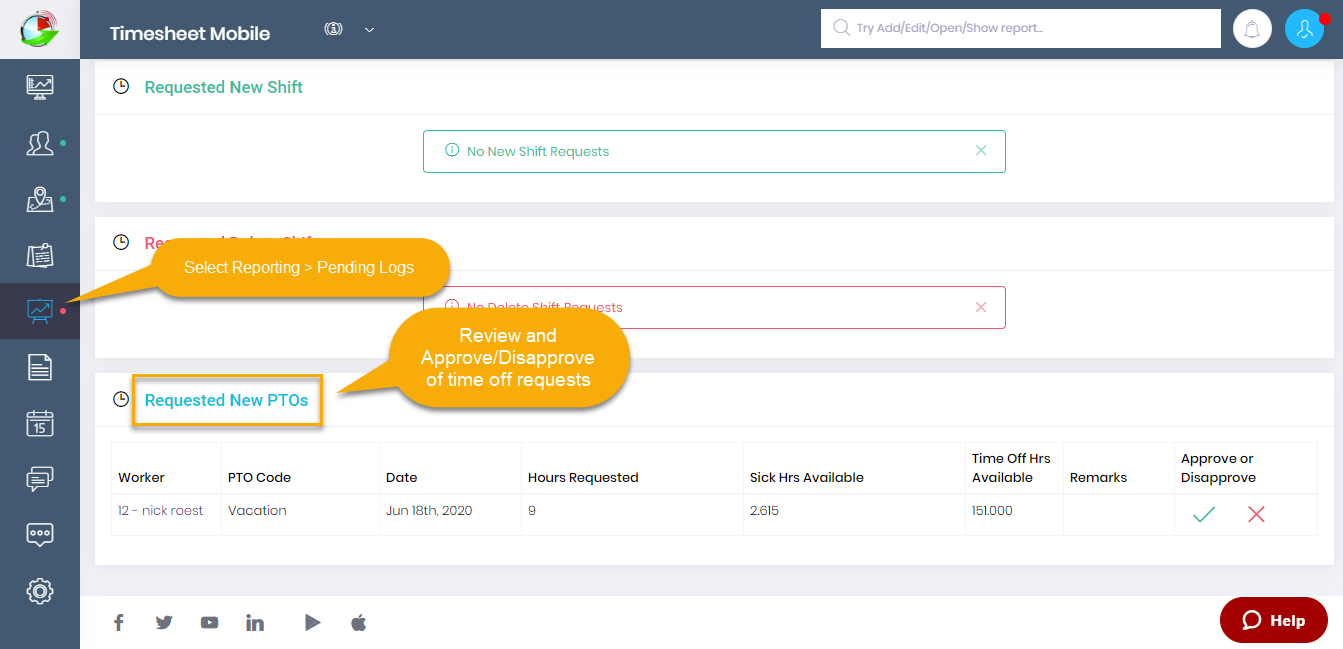Dismiss the No New Shift Requests notice
Image resolution: width=1343 pixels, height=649 pixels.
tap(980, 151)
